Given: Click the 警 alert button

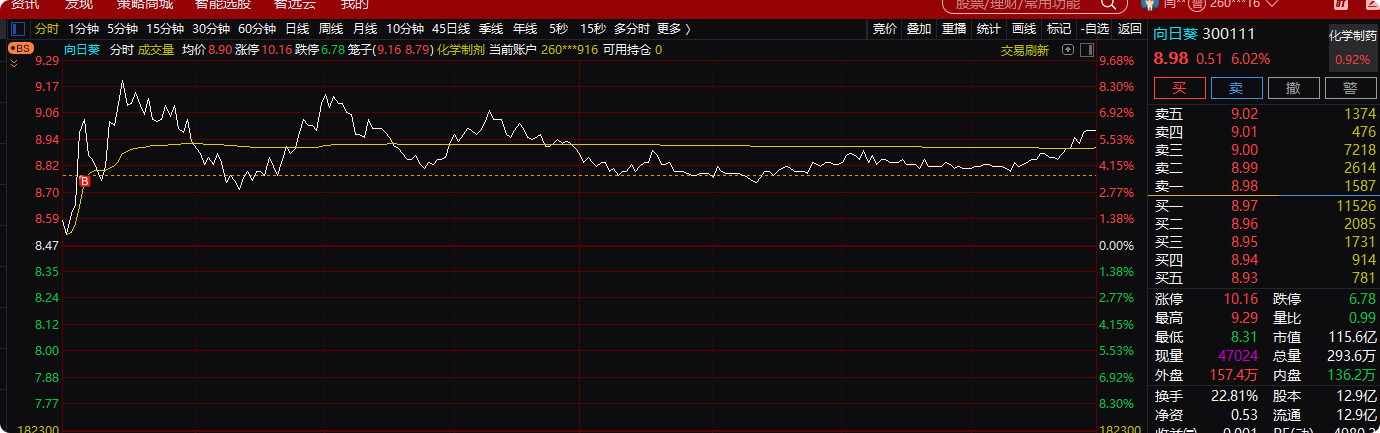Looking at the screenshot, I should tap(1350, 88).
